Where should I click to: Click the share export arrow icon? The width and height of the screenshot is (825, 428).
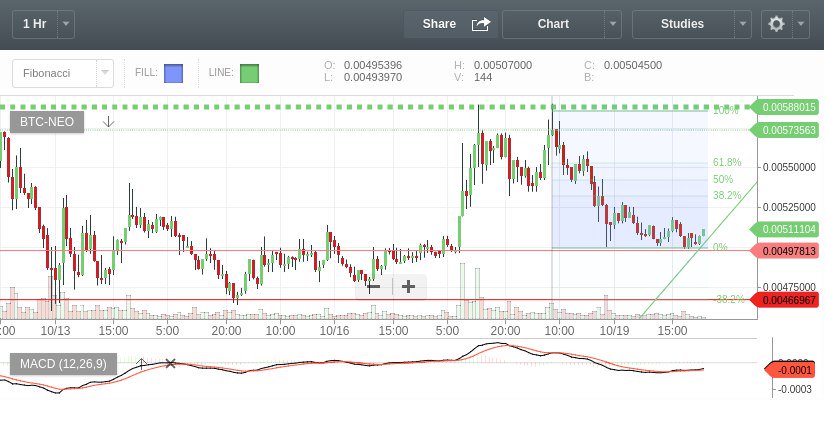click(x=480, y=24)
